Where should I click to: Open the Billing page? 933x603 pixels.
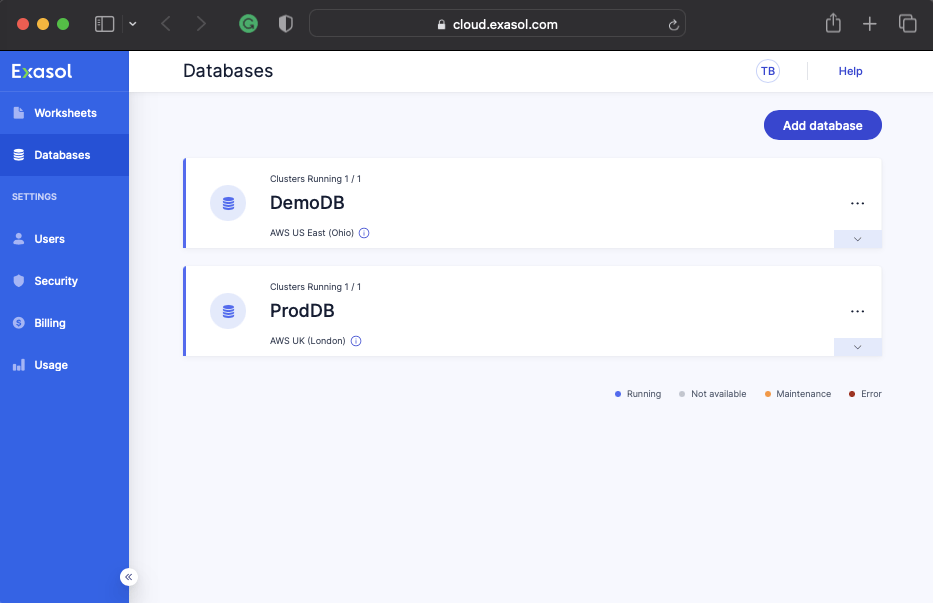pos(49,323)
